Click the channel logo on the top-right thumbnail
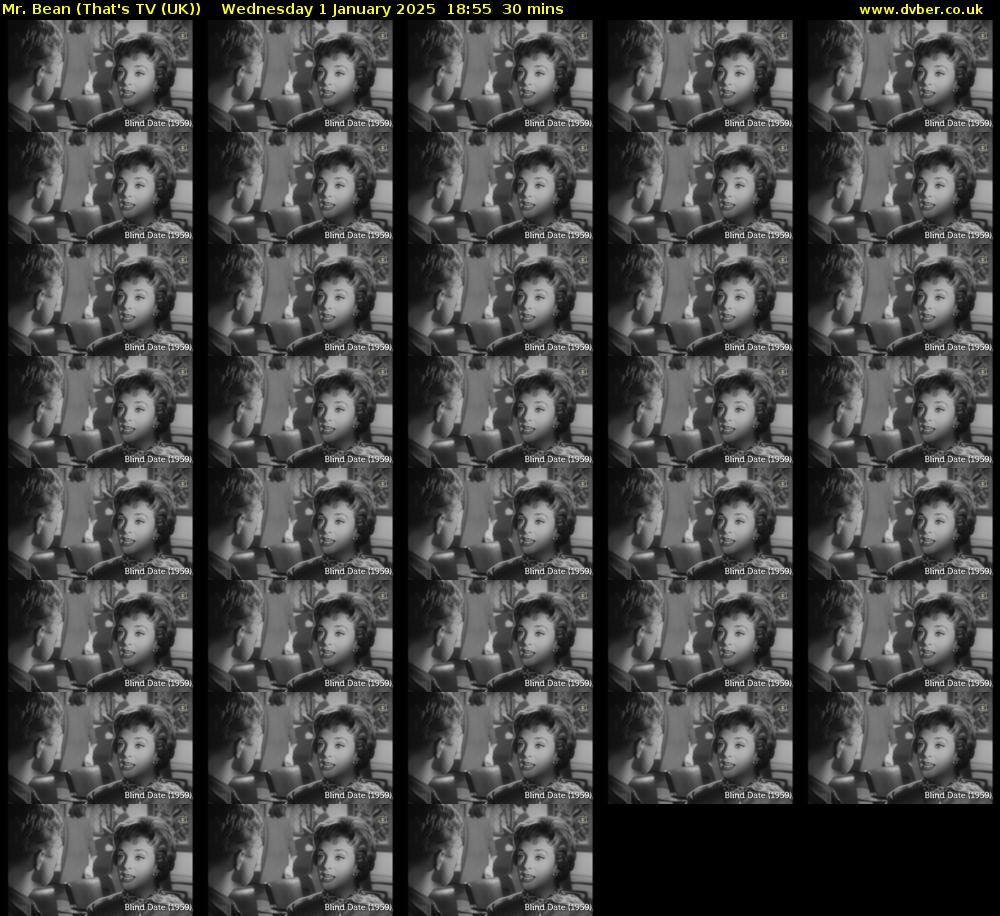1000x916 pixels. (982, 35)
